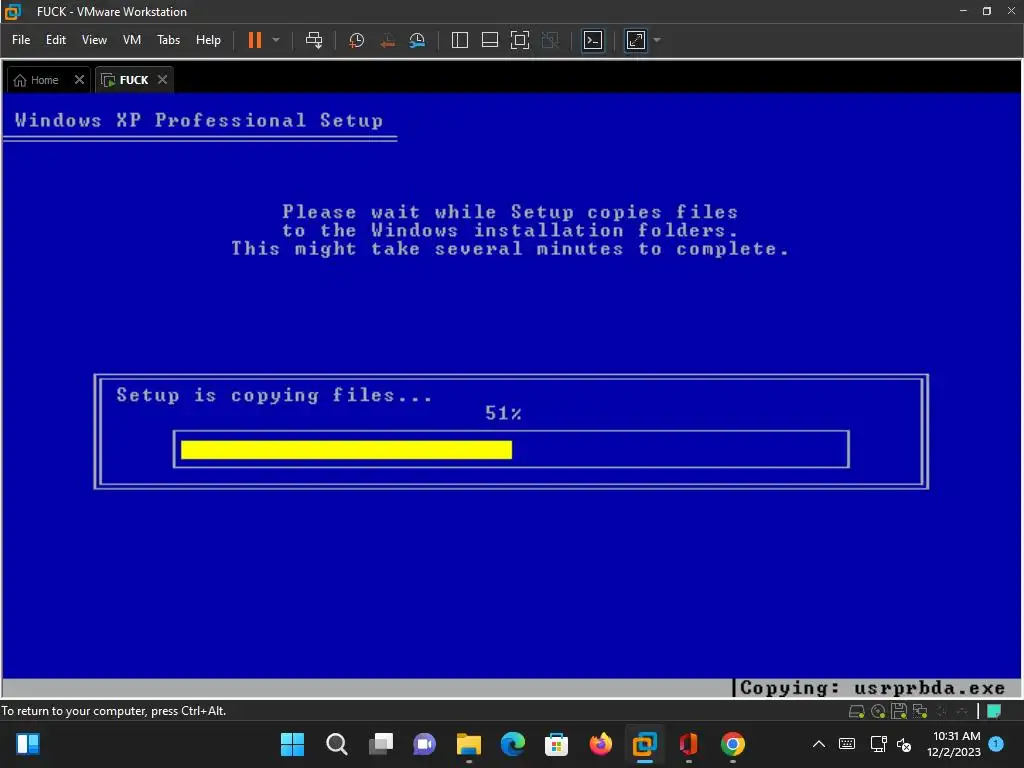
Task: Open the File menu
Action: 21,40
